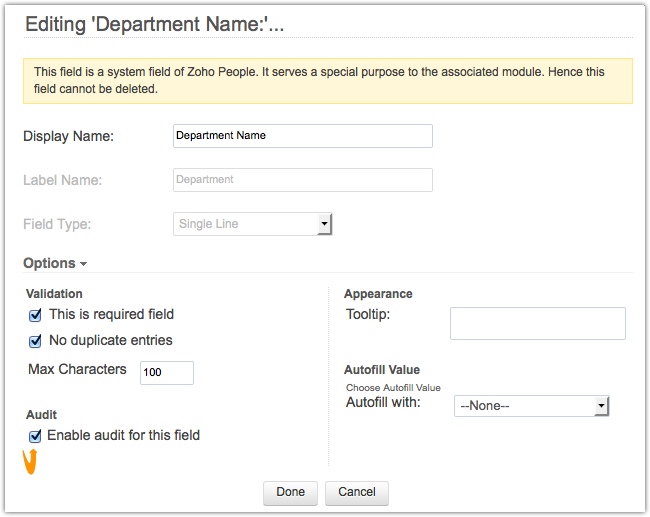Screen dimensions: 650x517
Task: Click the Max Characters input box
Action: click(x=167, y=373)
